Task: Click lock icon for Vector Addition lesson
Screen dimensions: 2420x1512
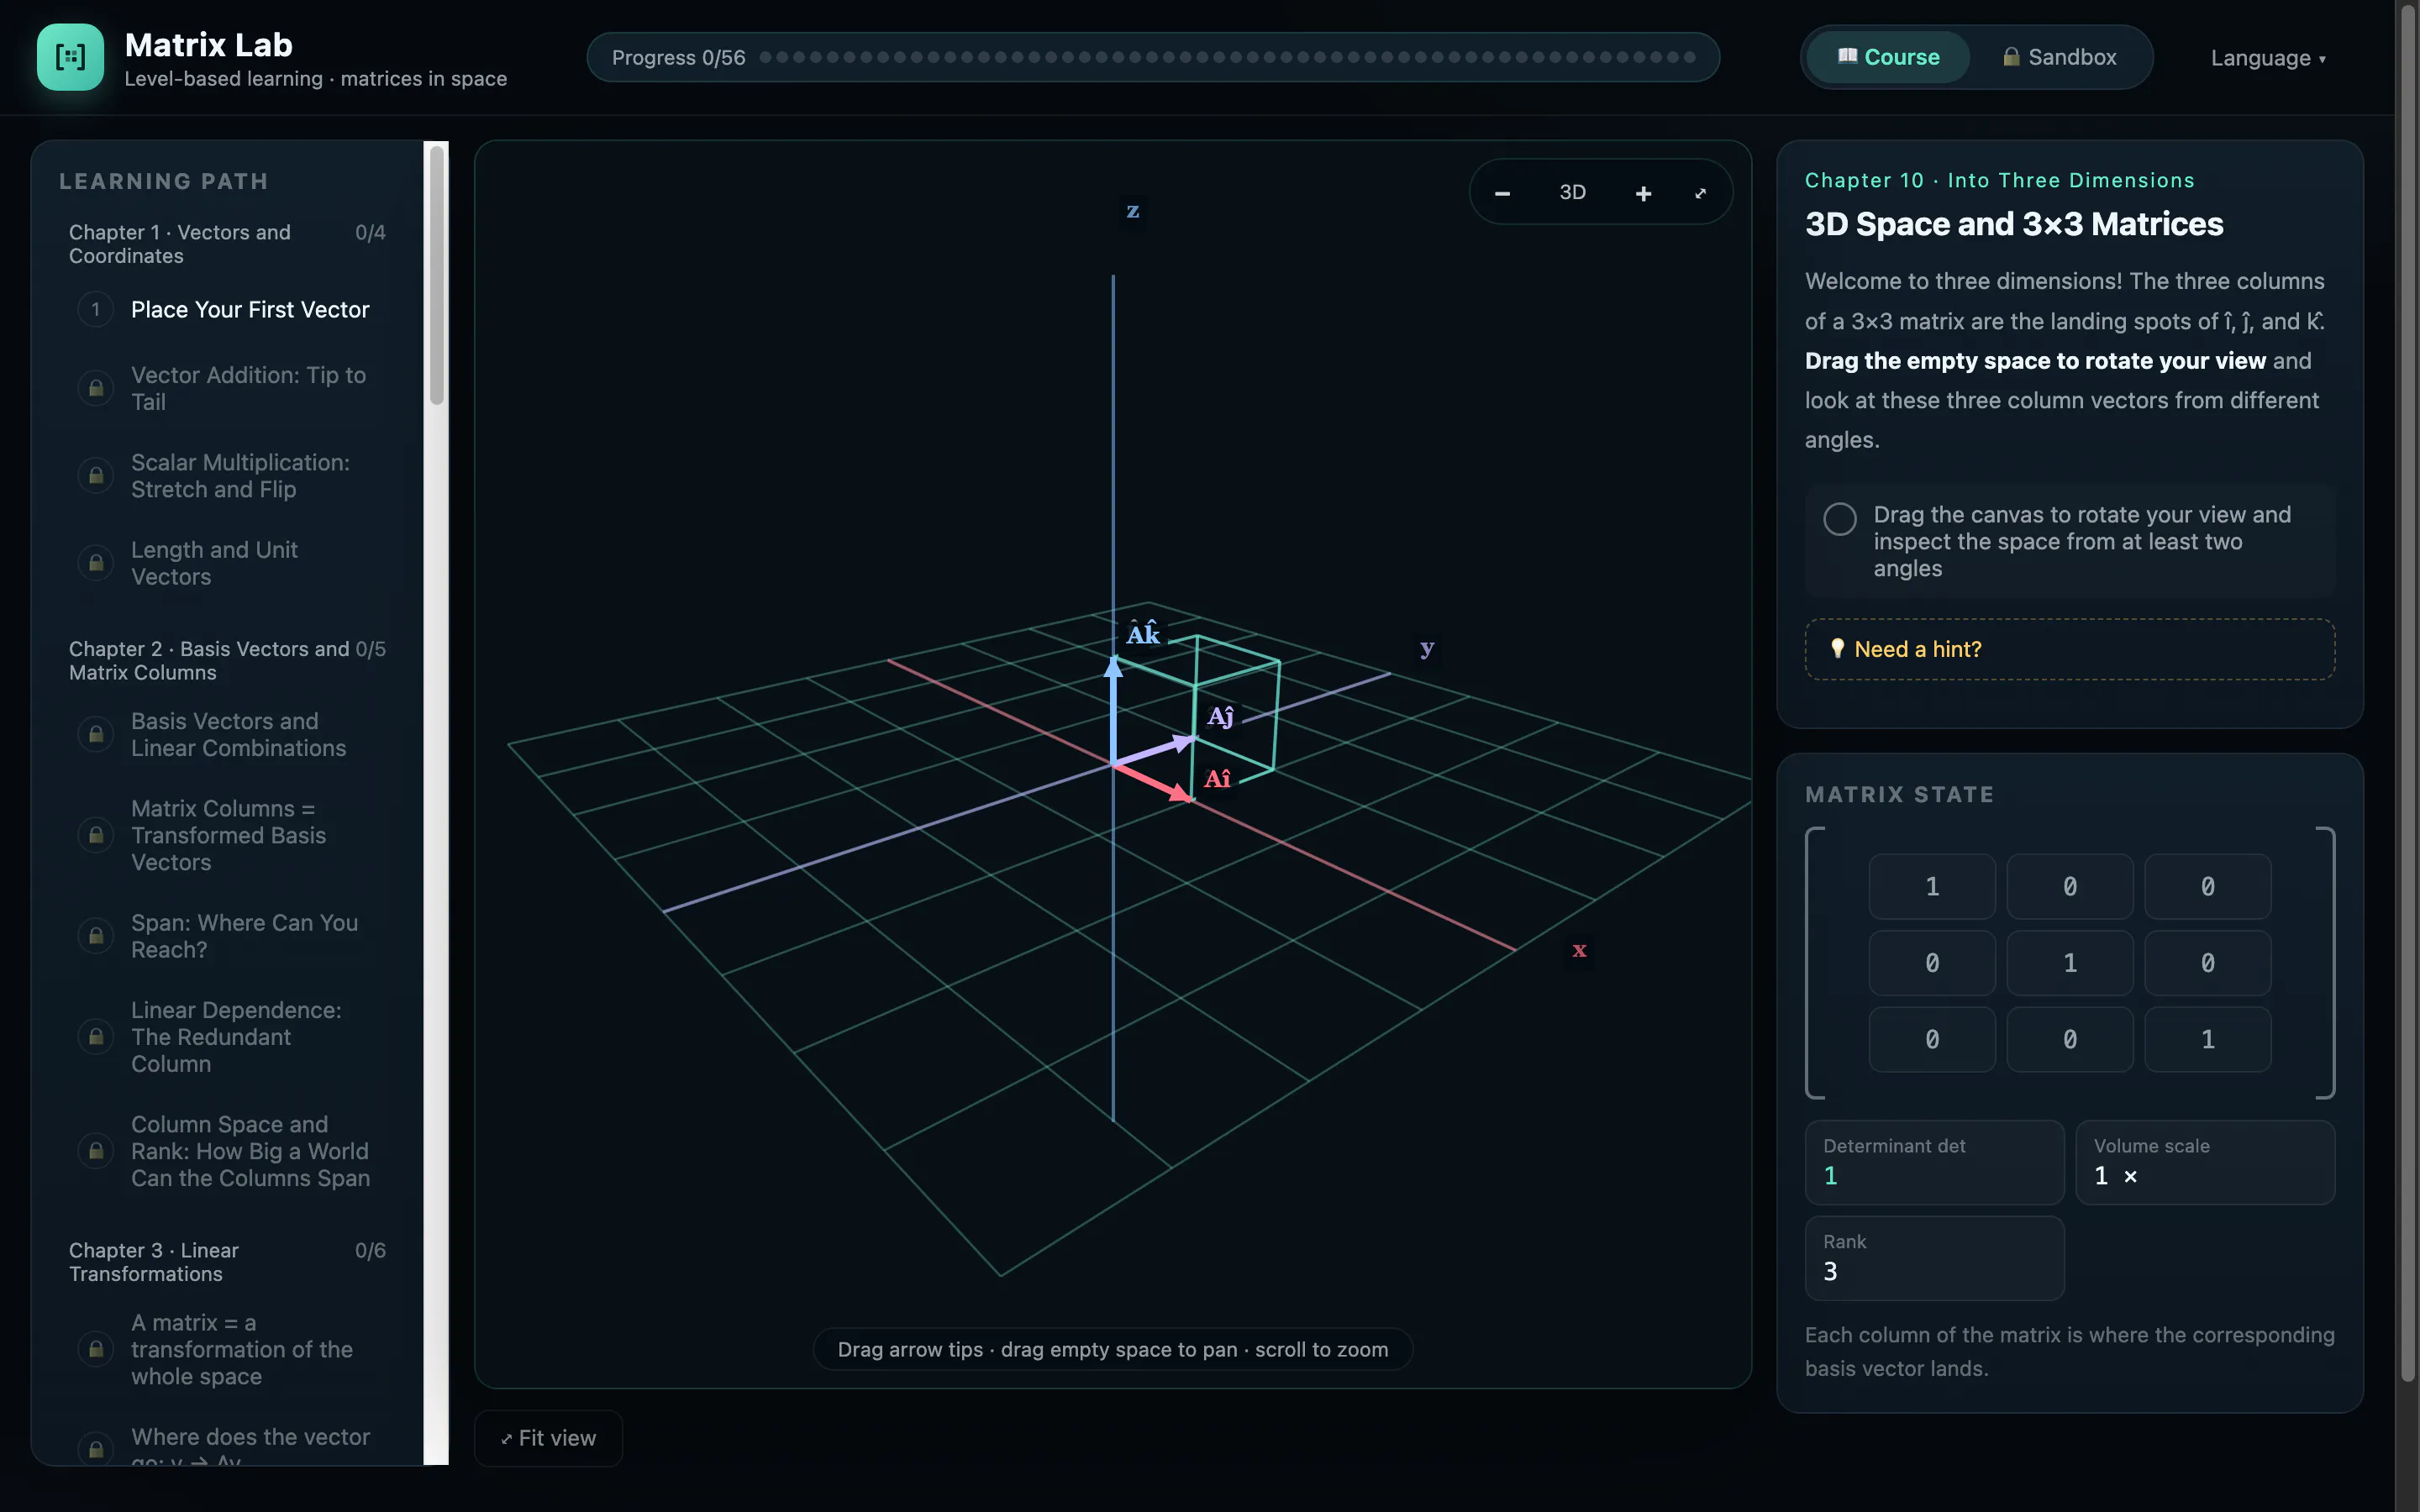Action: point(96,388)
